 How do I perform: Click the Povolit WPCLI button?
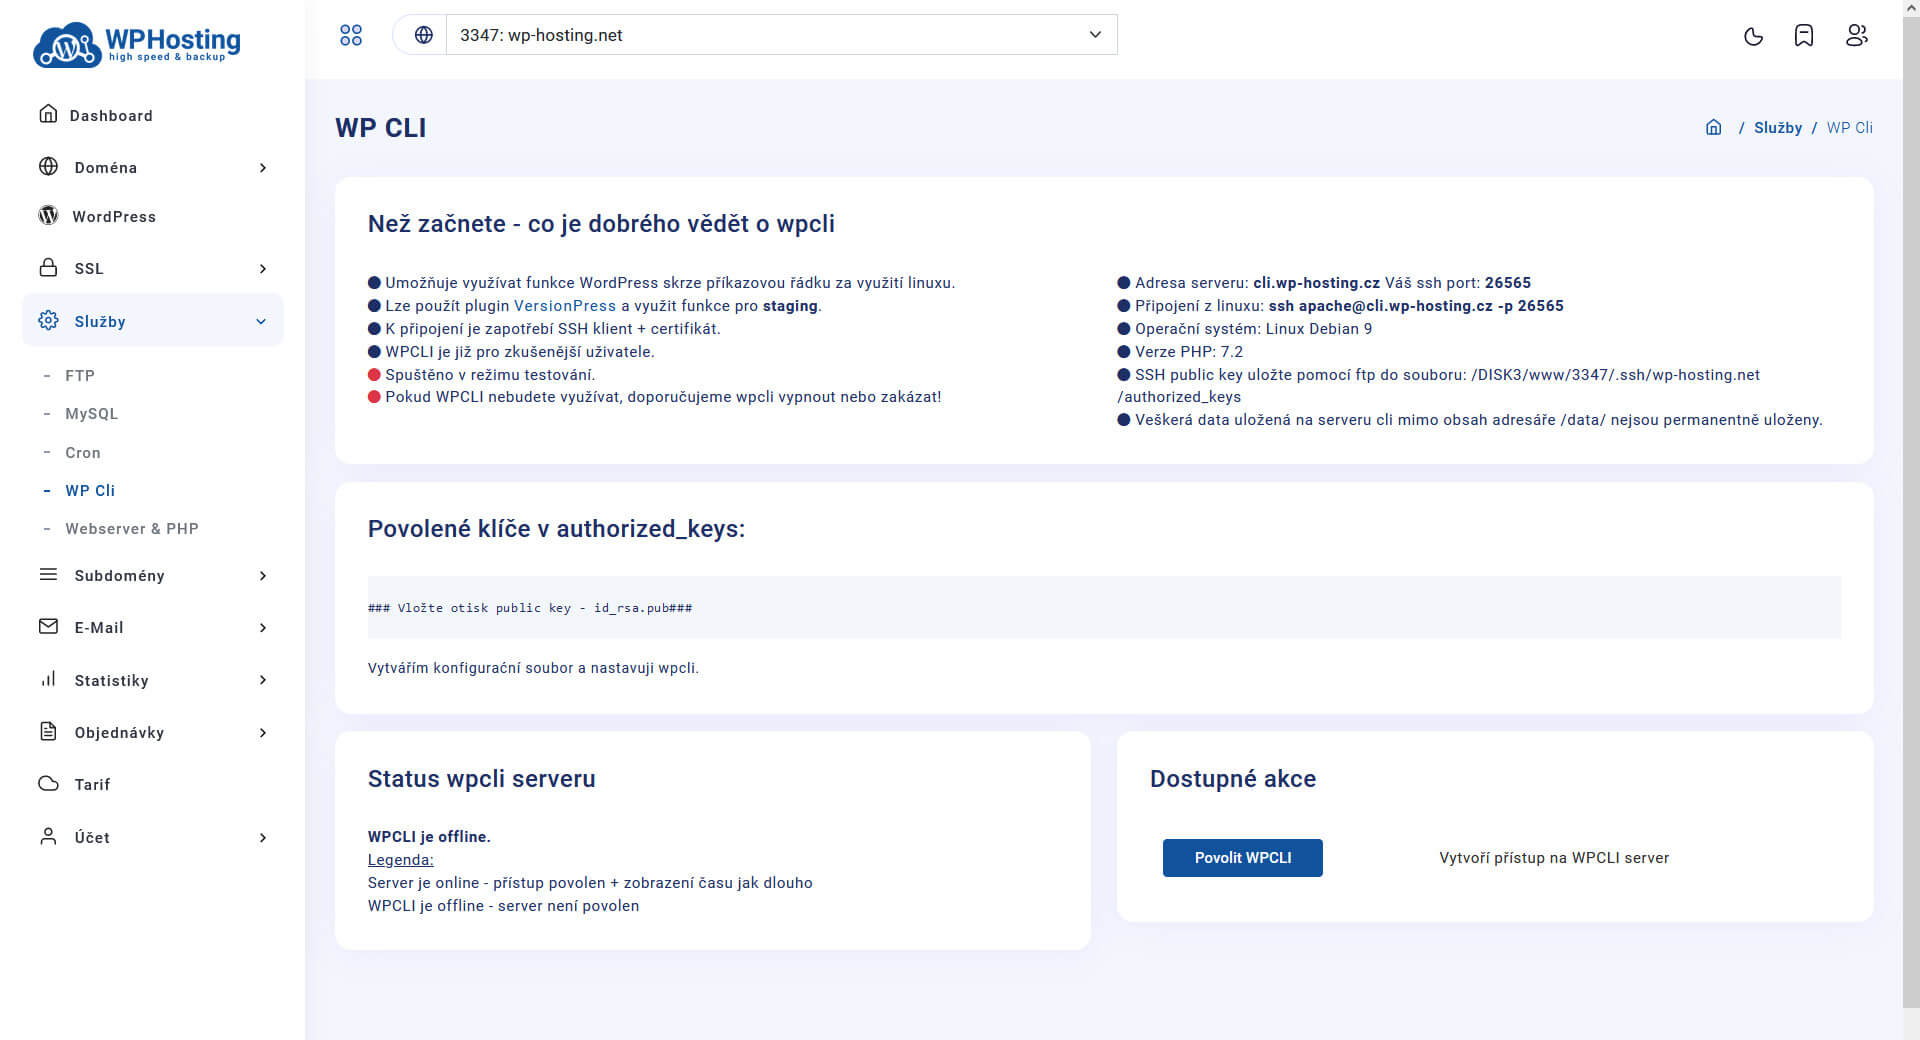pyautogui.click(x=1243, y=858)
